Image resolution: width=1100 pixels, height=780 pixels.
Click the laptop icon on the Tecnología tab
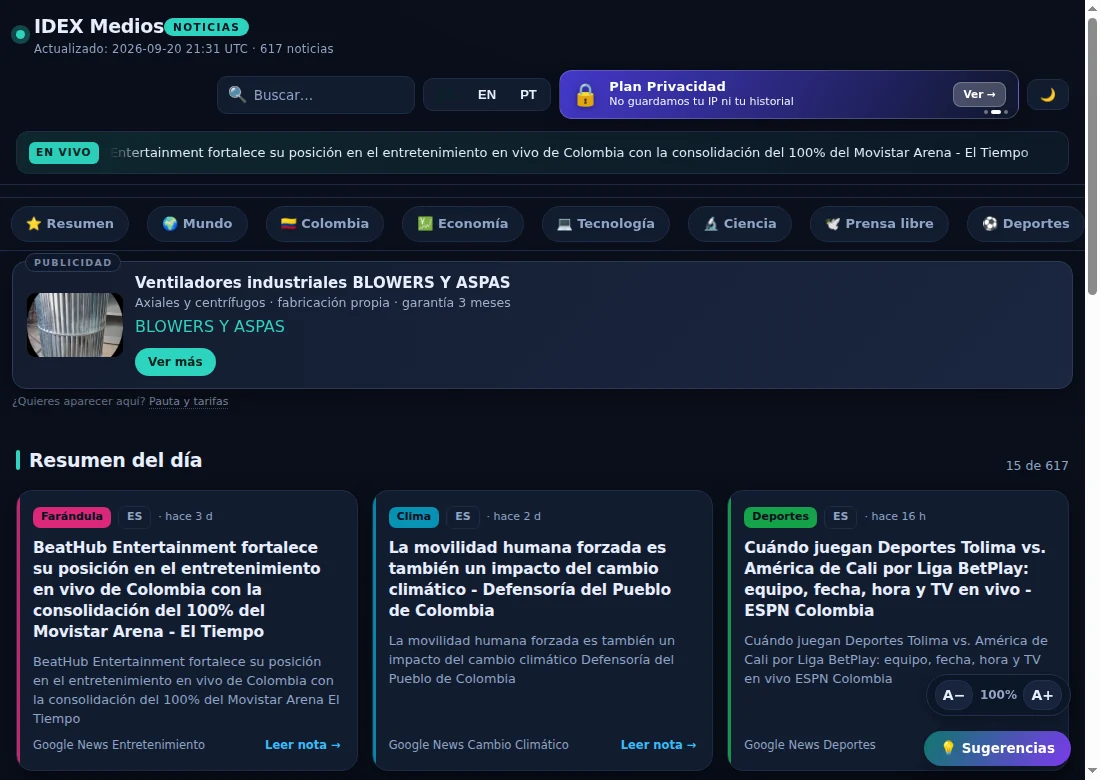(x=564, y=224)
